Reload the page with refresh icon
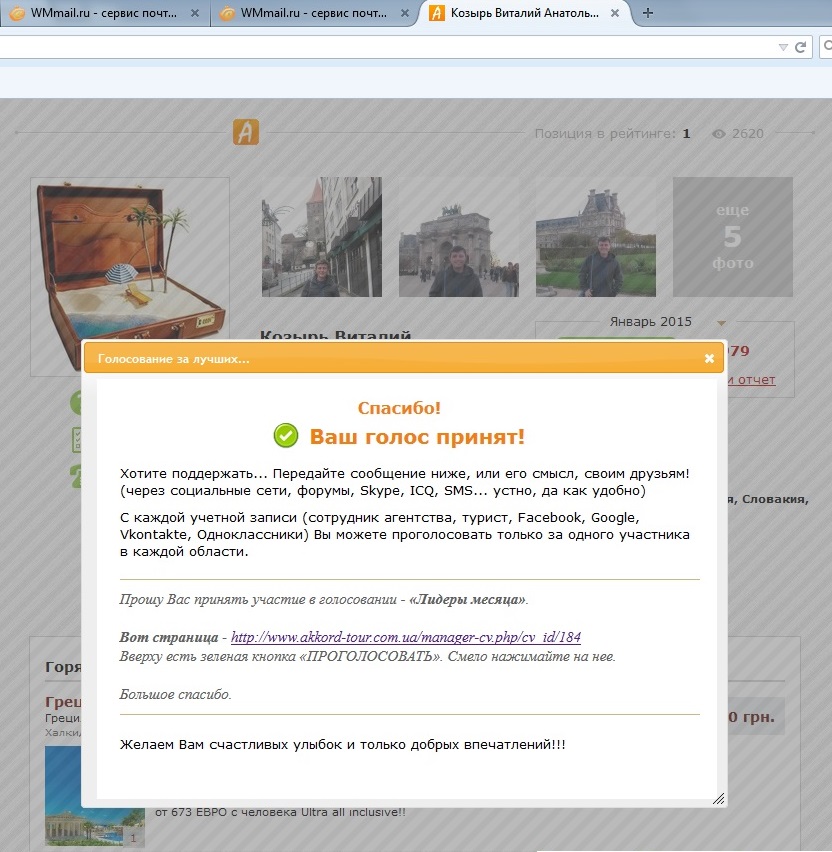 (800, 47)
